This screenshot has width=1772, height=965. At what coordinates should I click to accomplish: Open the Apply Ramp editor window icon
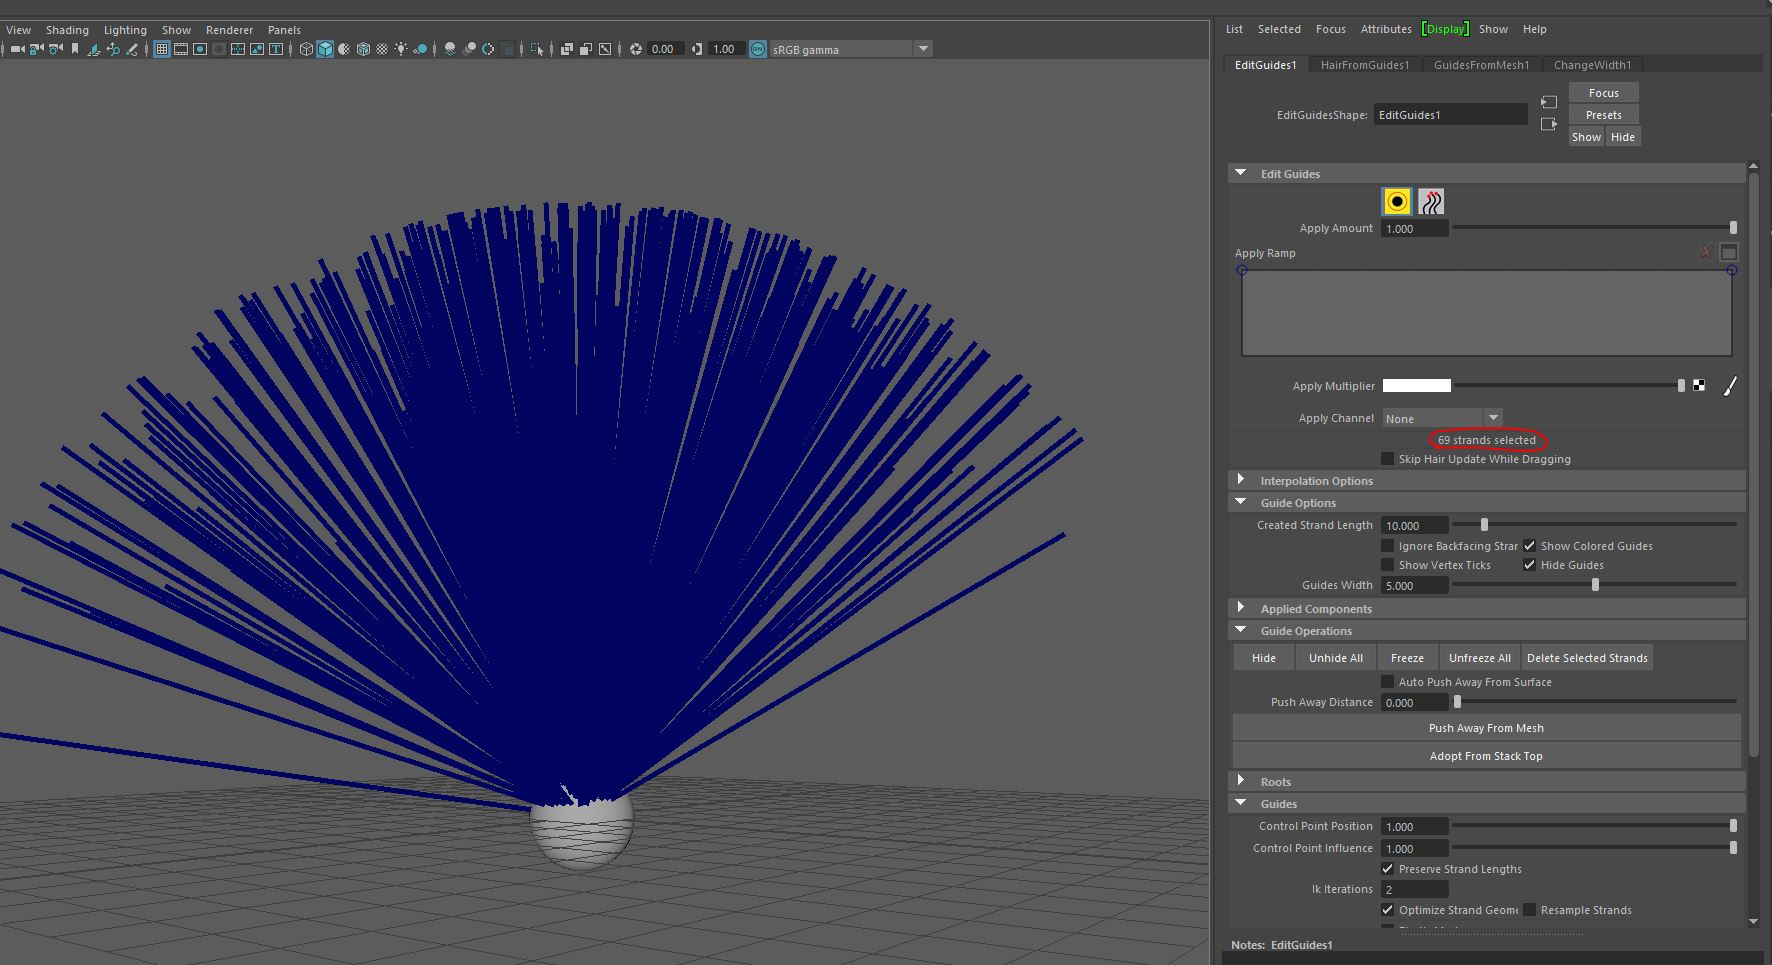(1729, 253)
